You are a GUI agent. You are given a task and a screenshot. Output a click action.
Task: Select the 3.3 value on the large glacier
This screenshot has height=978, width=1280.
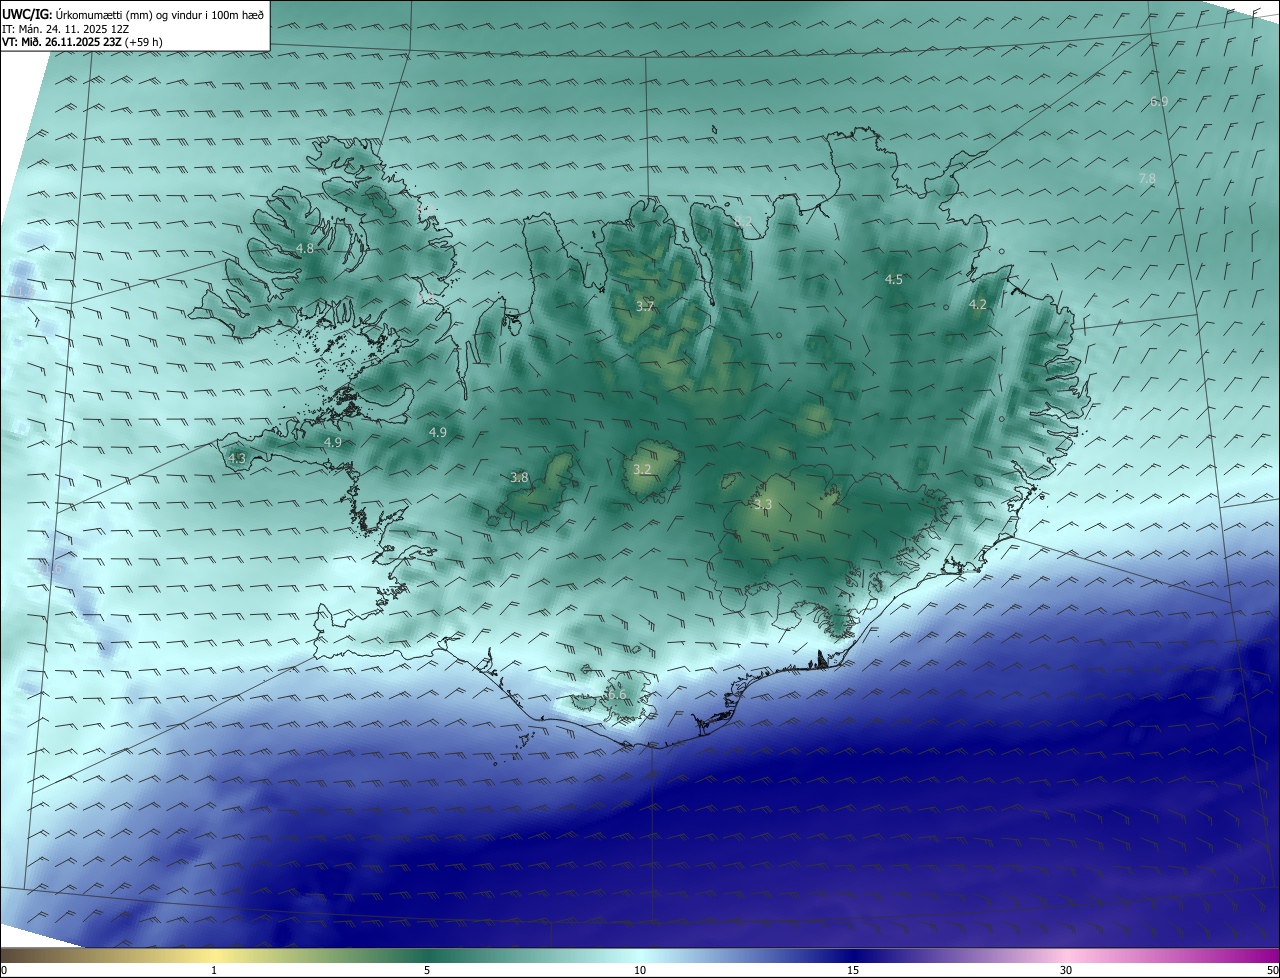[763, 504]
